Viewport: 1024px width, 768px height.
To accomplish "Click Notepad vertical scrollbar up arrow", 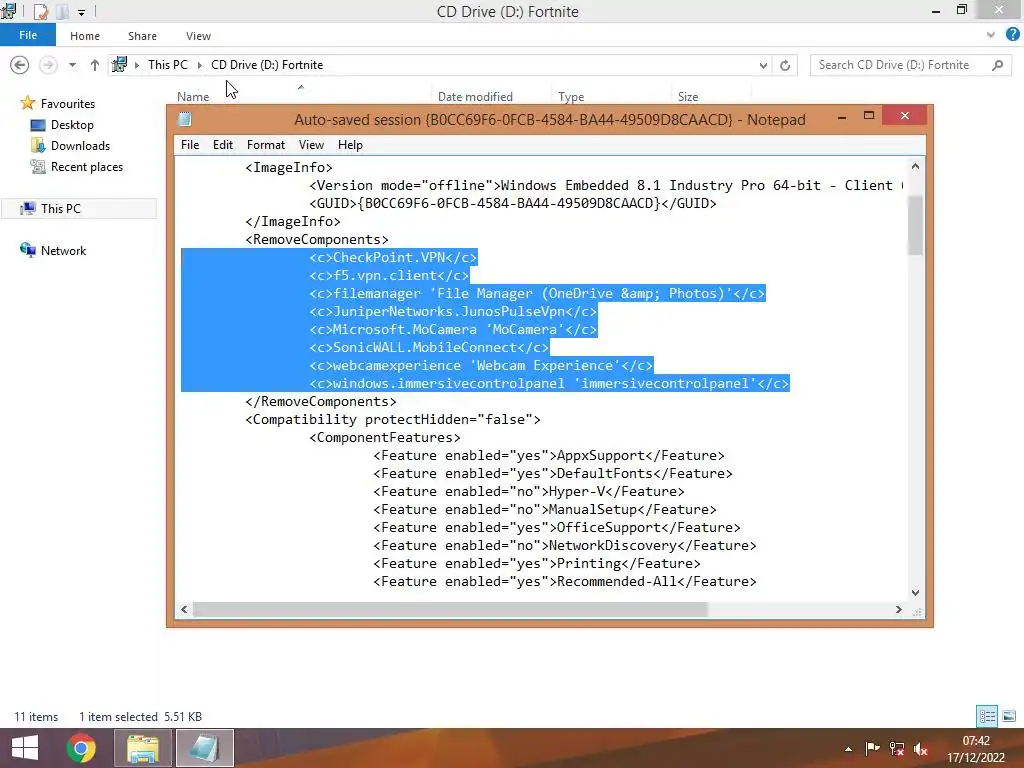I will coord(915,166).
